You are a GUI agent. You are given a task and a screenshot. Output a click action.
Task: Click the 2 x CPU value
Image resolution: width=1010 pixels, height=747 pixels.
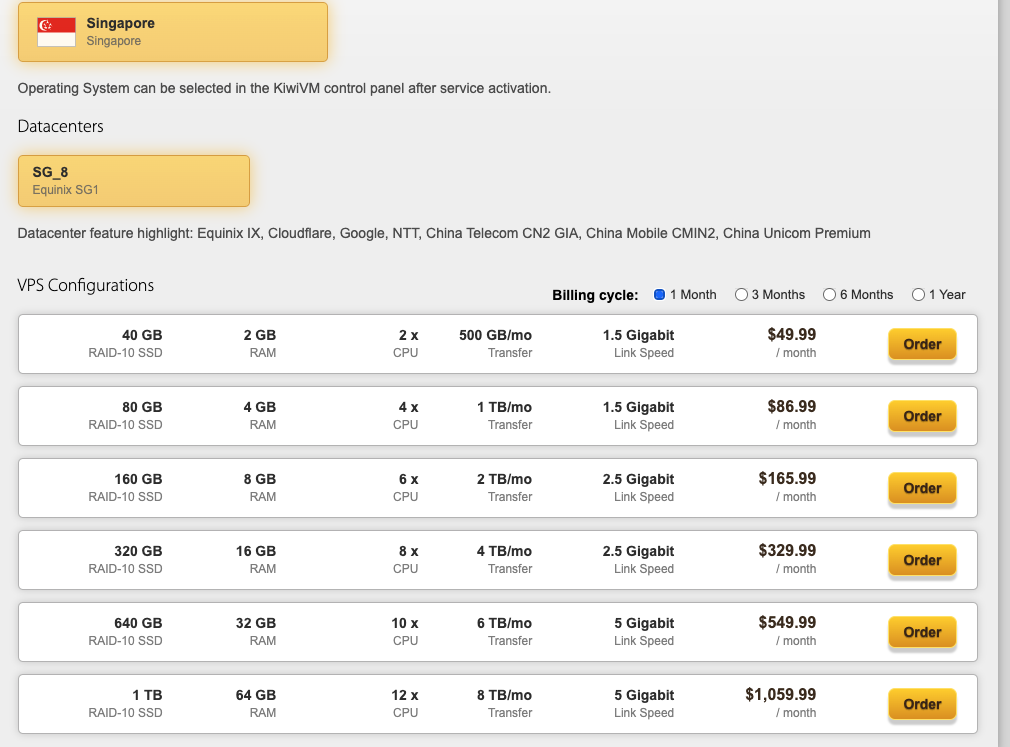point(408,336)
